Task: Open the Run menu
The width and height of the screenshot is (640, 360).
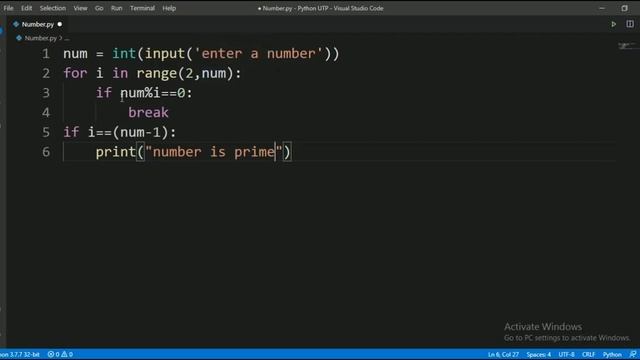Action: click(117, 8)
